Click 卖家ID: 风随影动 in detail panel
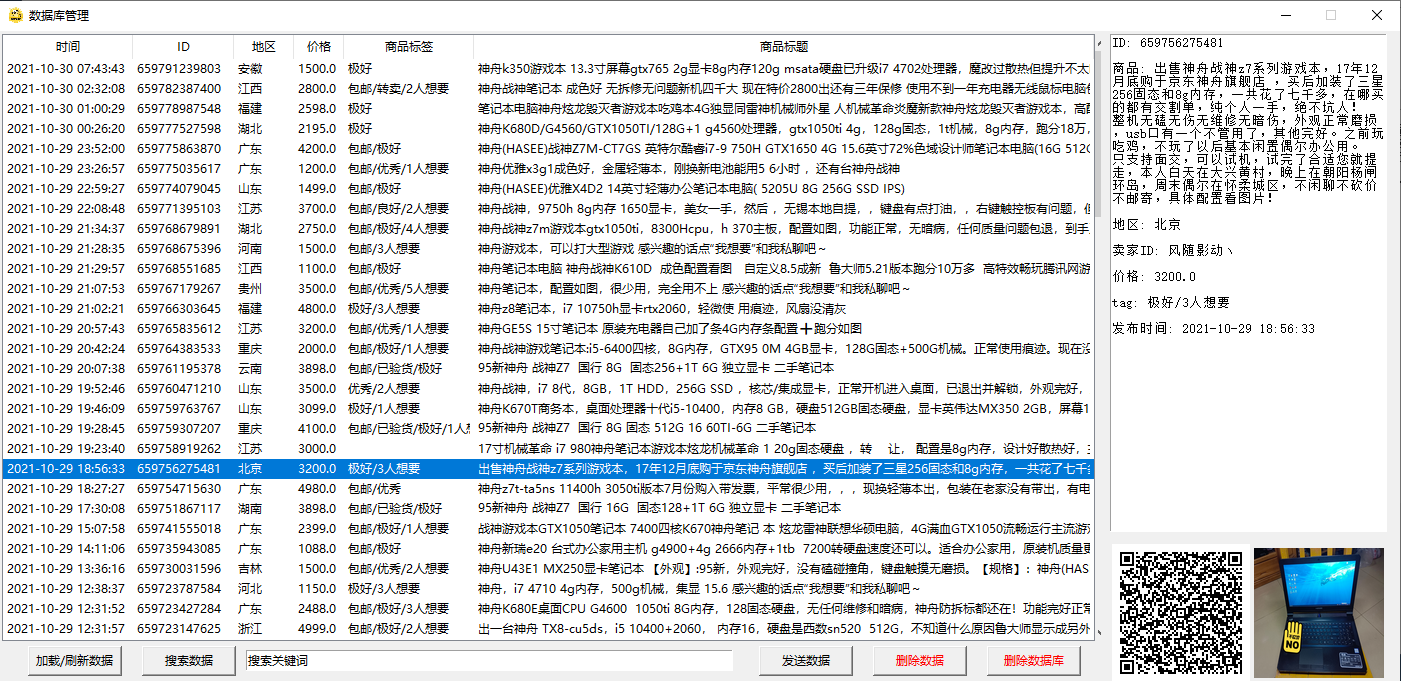Screen dimensions: 1401x681 tap(1172, 250)
